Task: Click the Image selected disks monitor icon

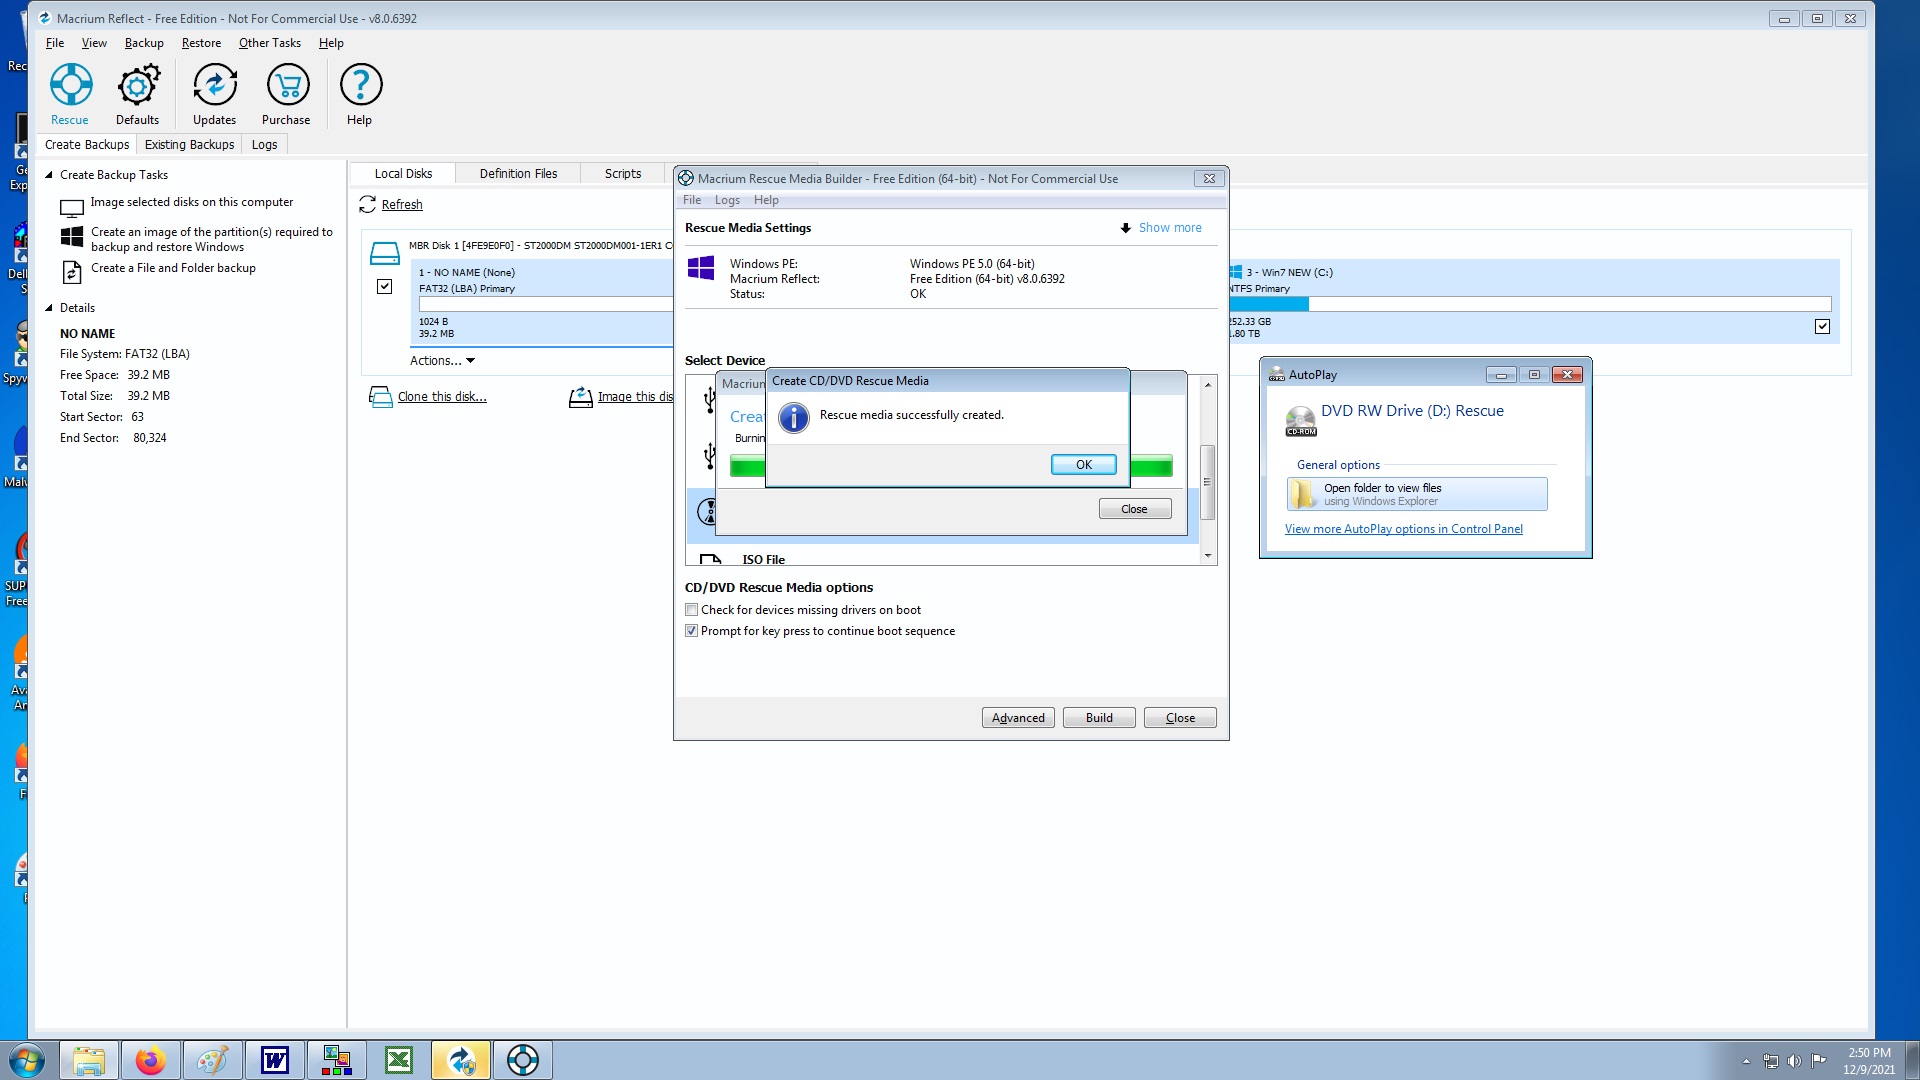Action: [x=72, y=209]
